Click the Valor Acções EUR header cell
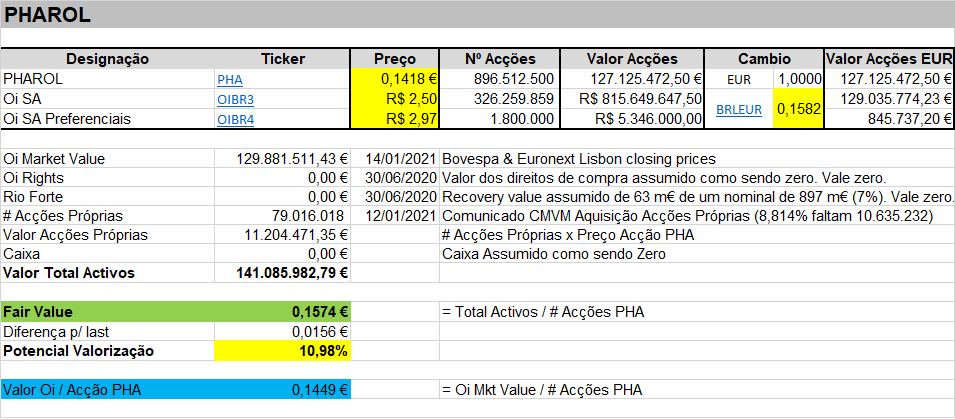The height and width of the screenshot is (419, 955). click(x=889, y=59)
